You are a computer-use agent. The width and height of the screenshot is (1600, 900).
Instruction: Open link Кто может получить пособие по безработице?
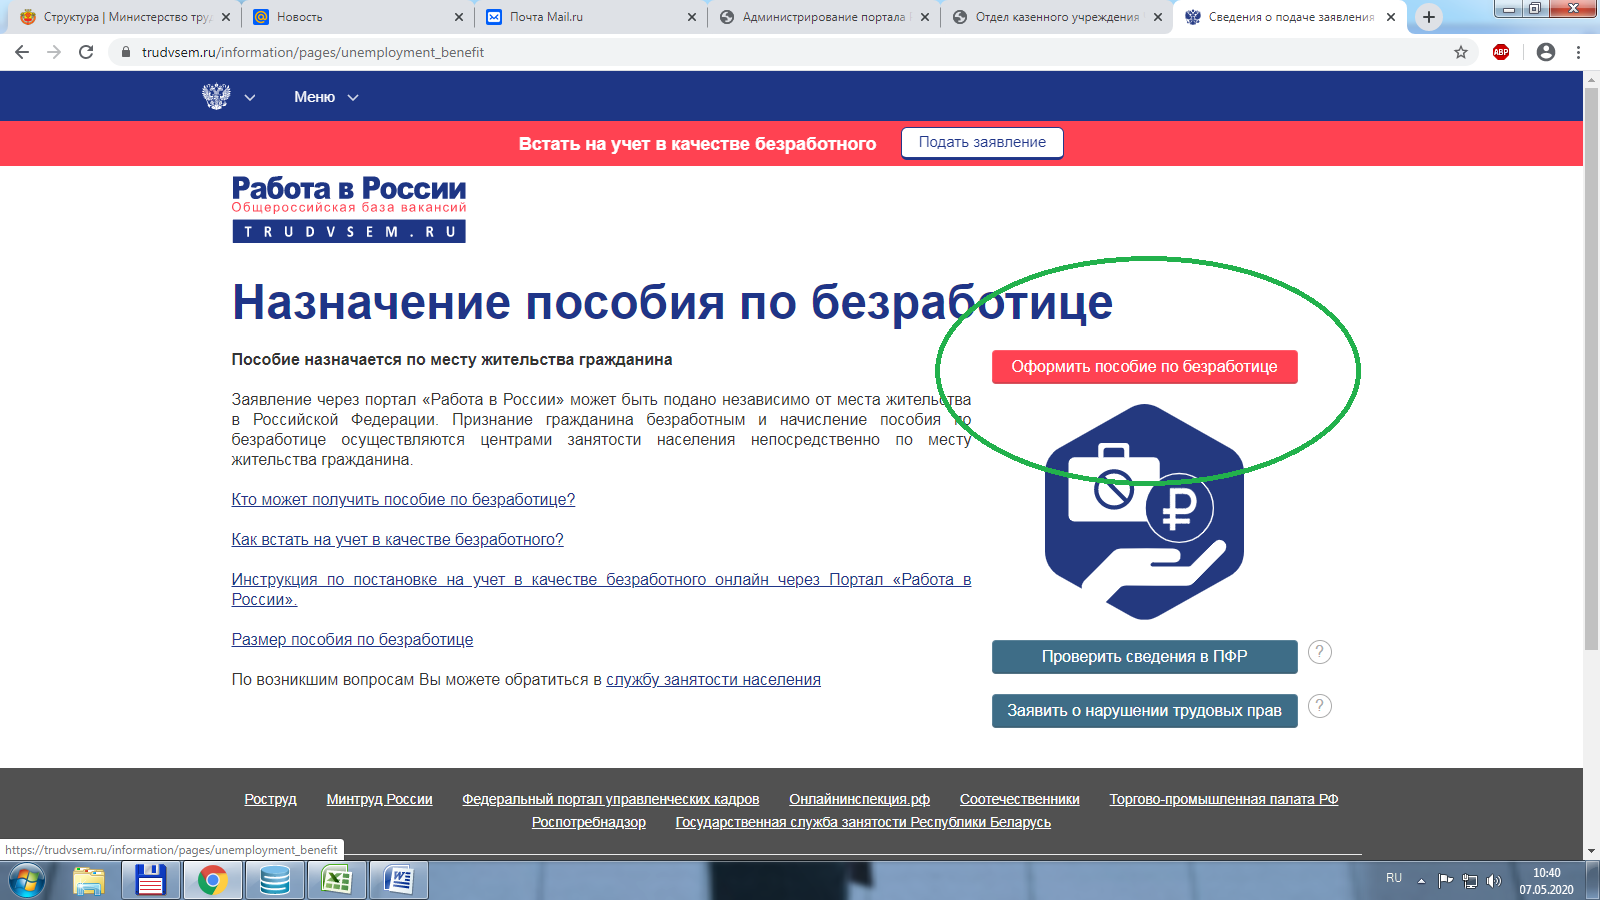point(403,499)
